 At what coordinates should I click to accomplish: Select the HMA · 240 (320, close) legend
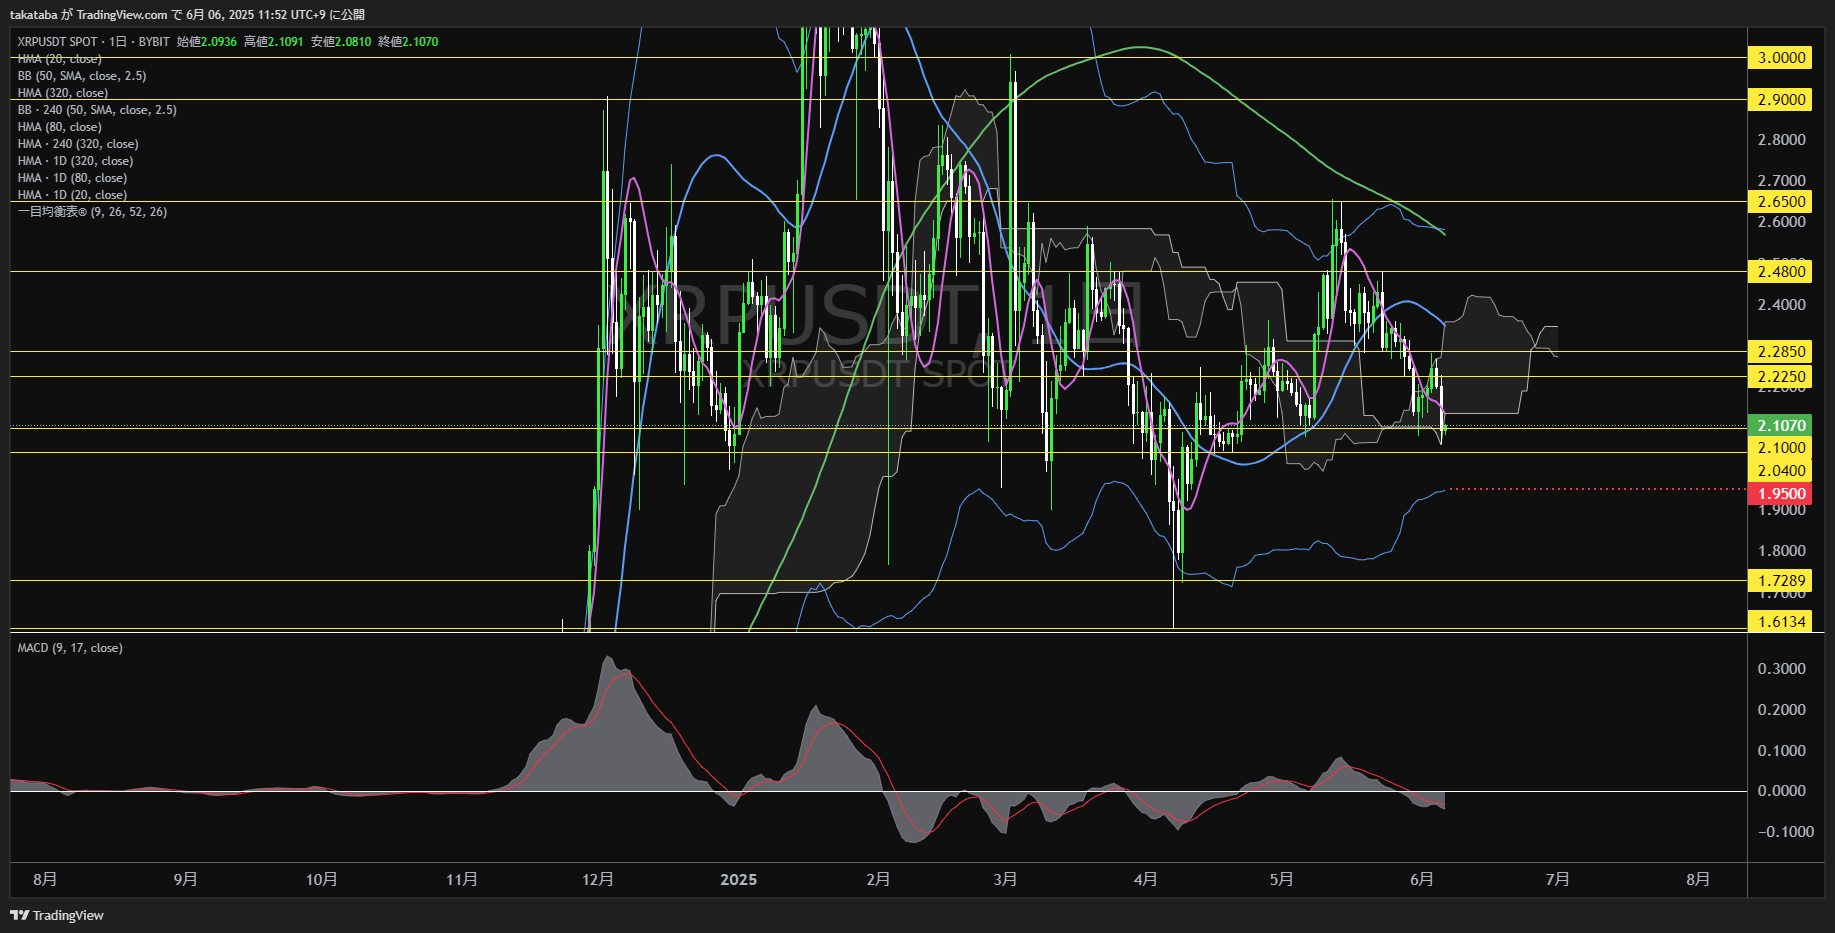click(x=78, y=144)
